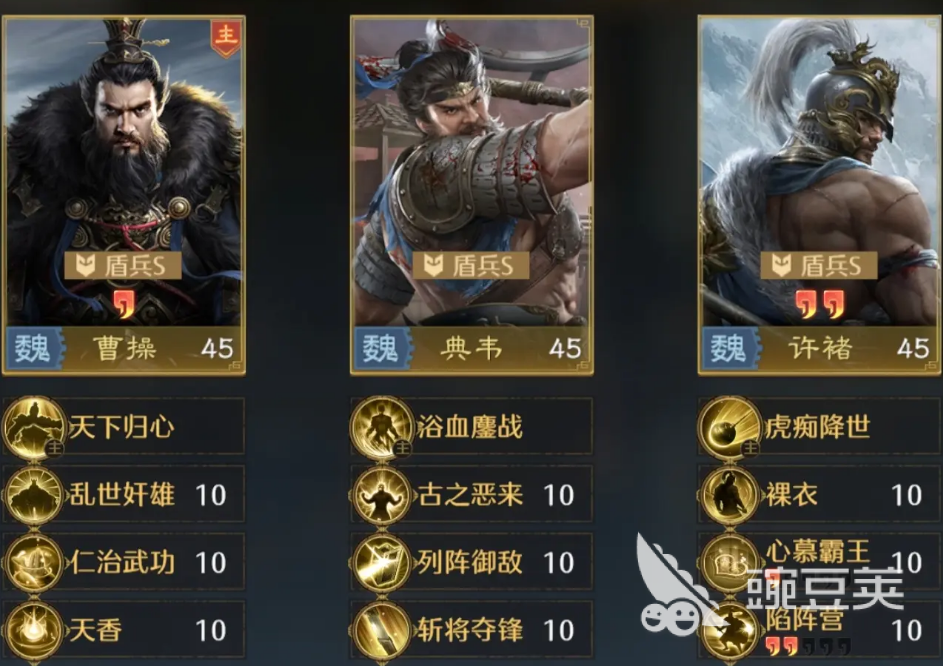The image size is (943, 666).
Task: Tap the 天香 skill icon
Action: (34, 630)
